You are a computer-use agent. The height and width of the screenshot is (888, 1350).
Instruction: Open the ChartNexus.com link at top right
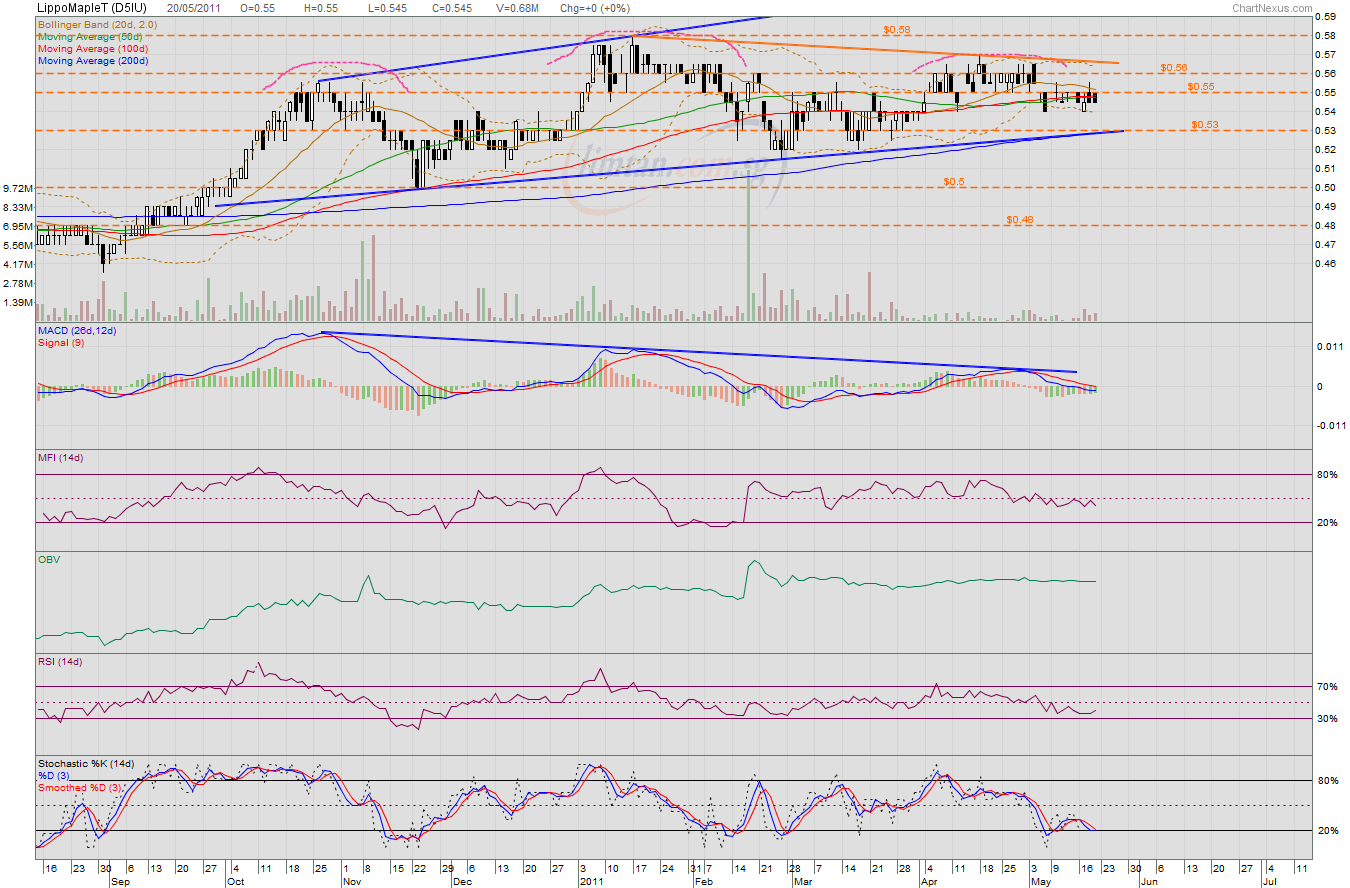click(1272, 7)
